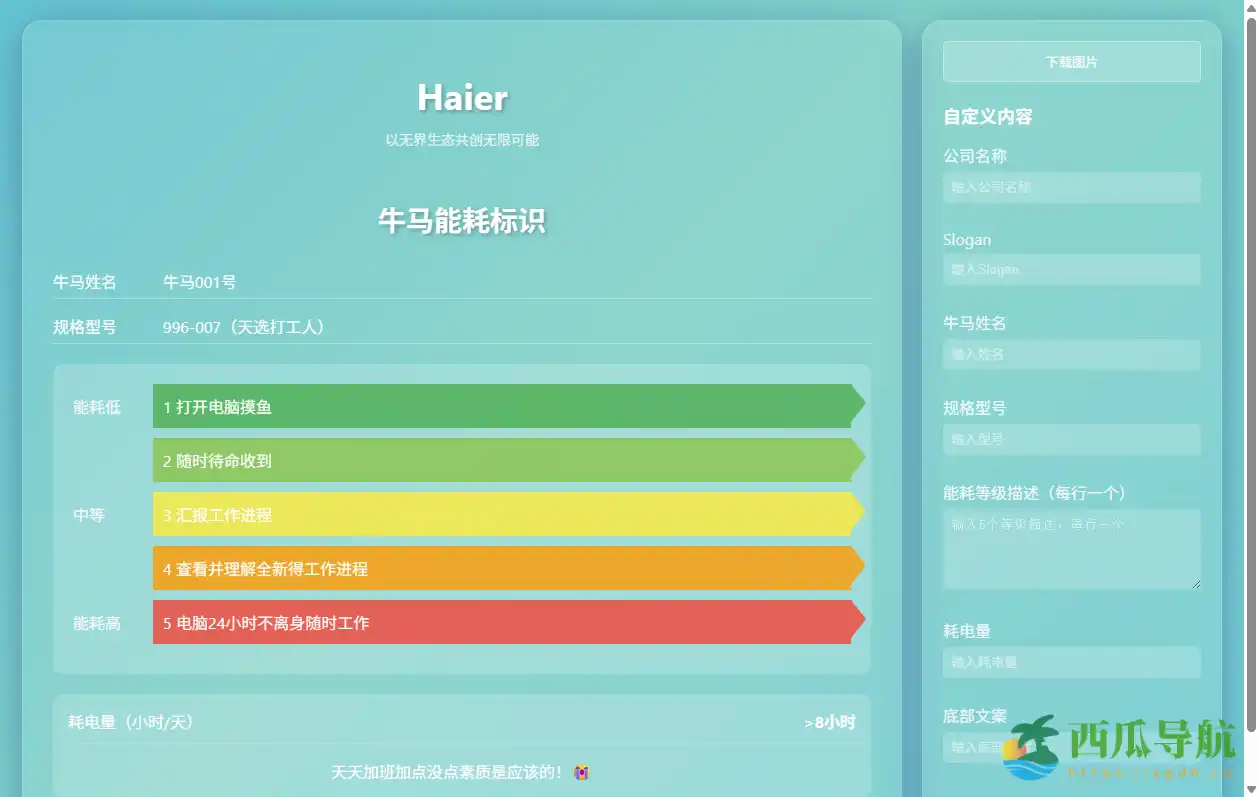1259x797 pixels.
Task: Click the emoji after 天天加班加点 footer text
Action: (x=581, y=772)
